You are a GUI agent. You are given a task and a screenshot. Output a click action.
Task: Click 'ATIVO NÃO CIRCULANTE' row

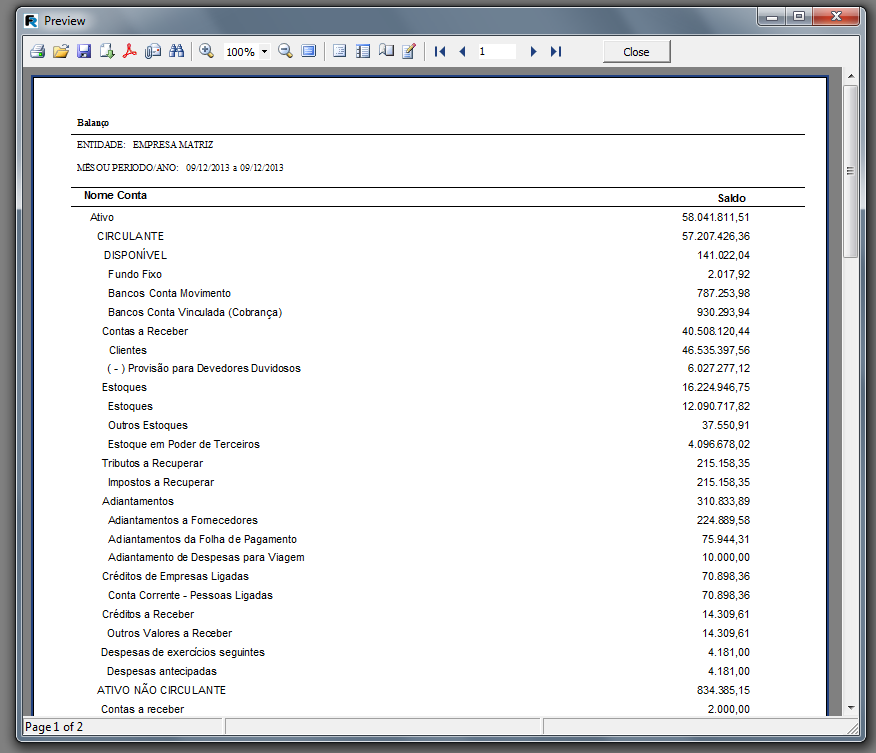(161, 690)
